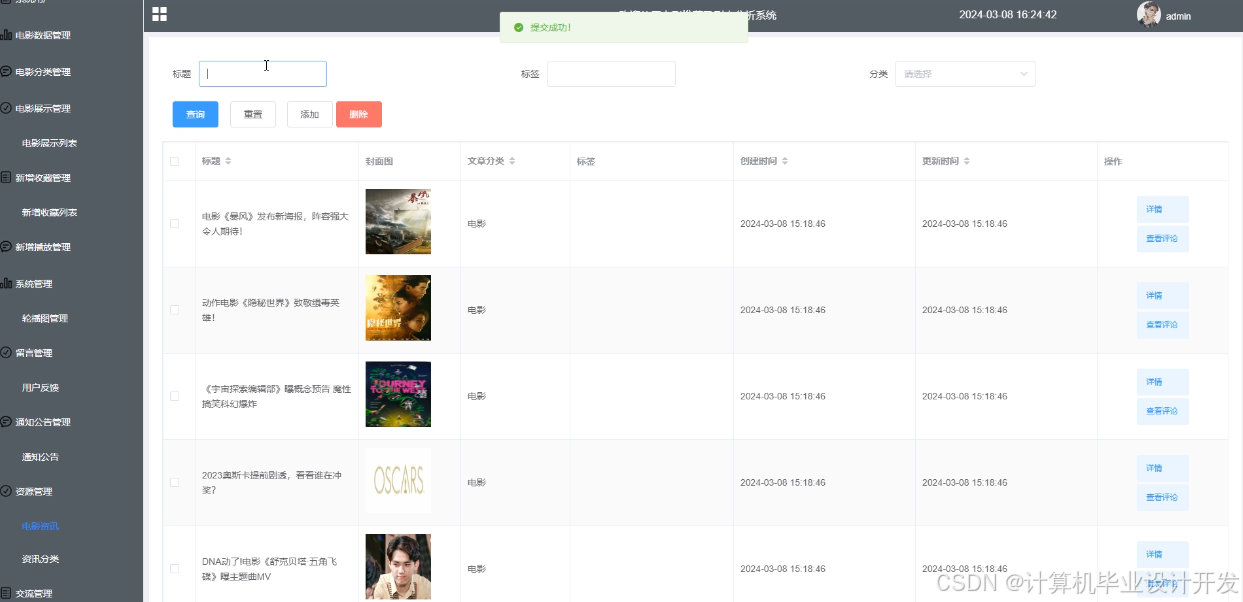Open 查看评论 for the 2023奥斯卡 row
This screenshot has width=1243, height=602.
coord(1162,497)
